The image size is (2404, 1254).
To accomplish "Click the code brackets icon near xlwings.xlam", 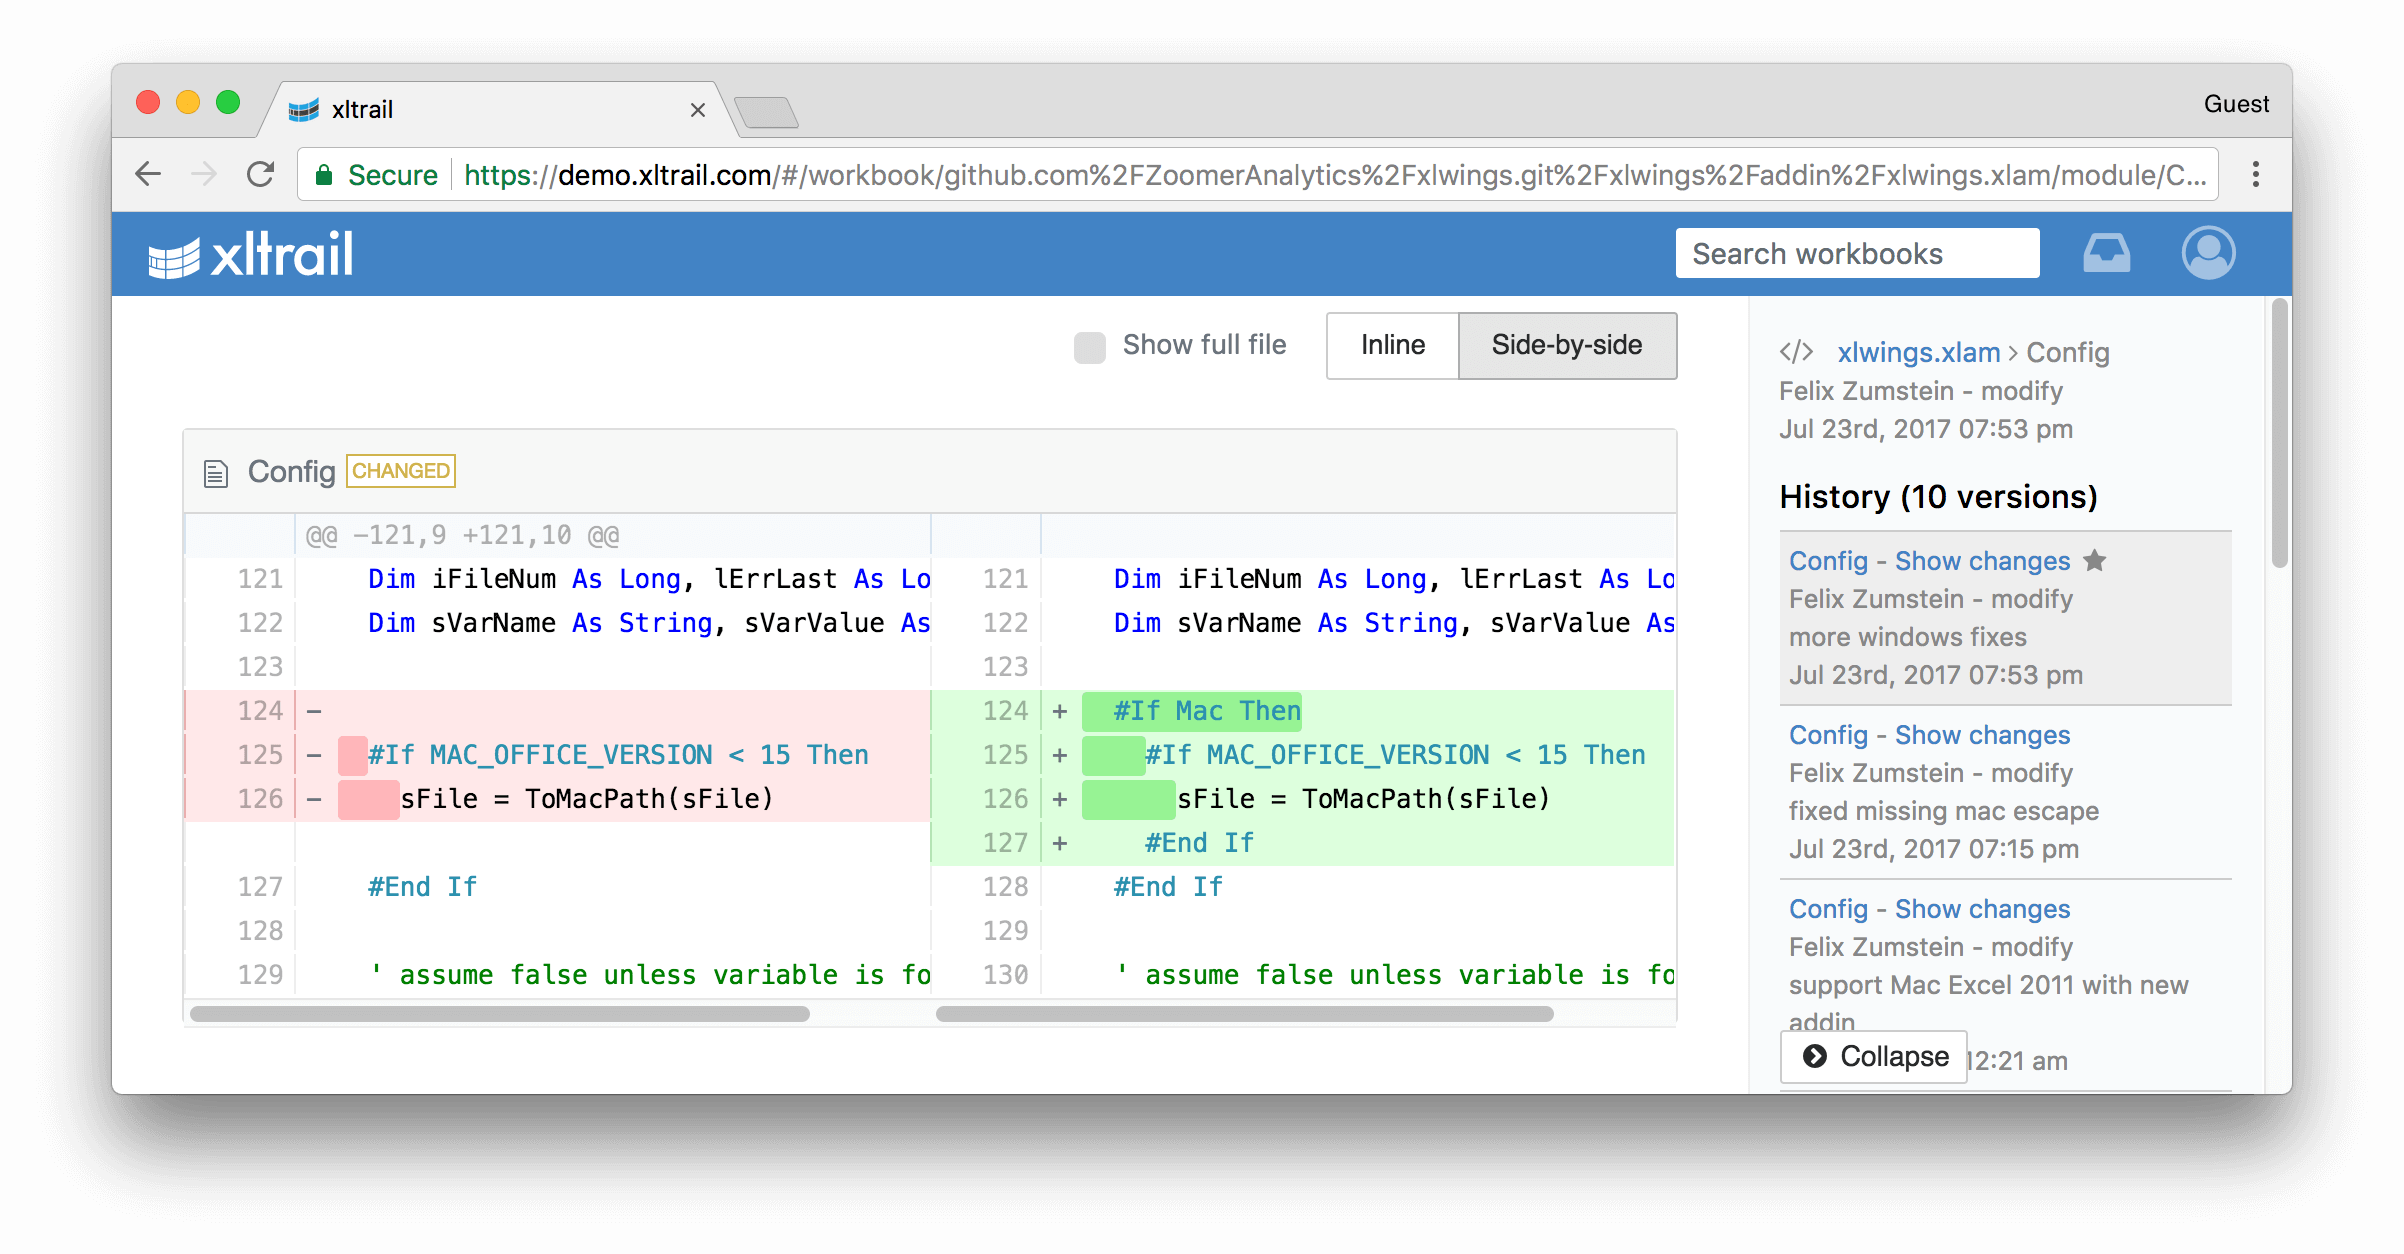I will (x=1796, y=352).
